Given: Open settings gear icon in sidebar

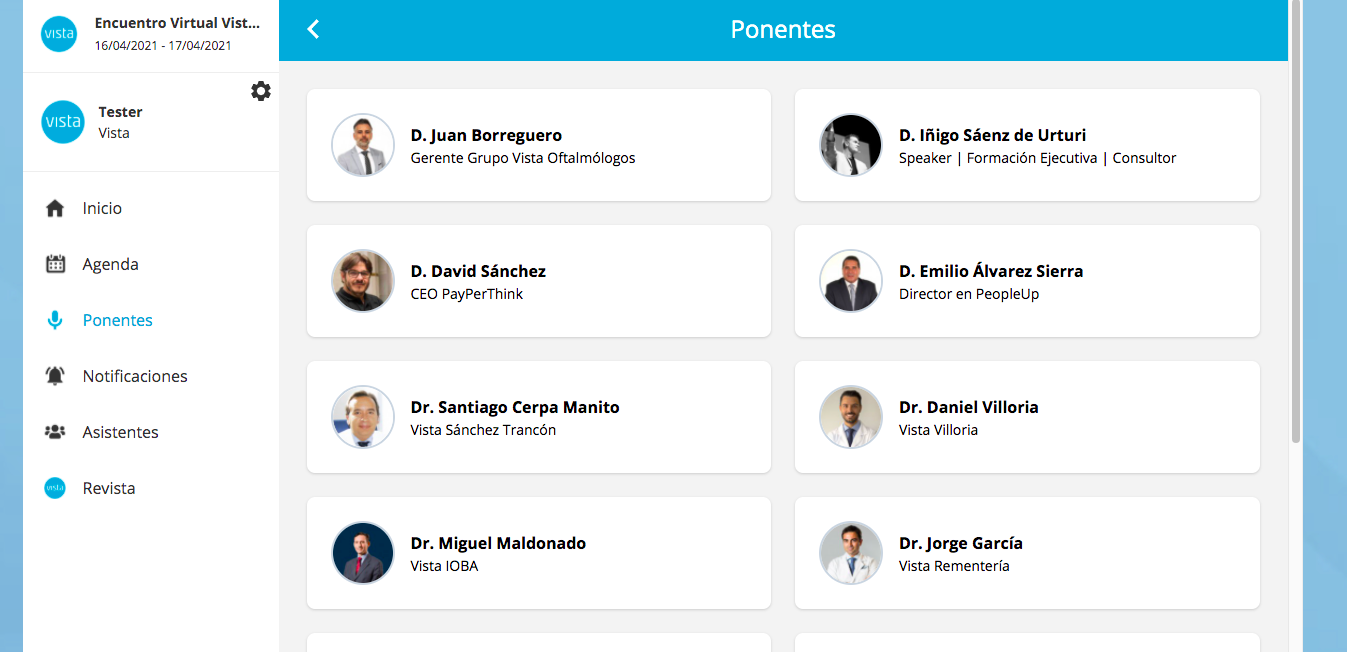Looking at the screenshot, I should pyautogui.click(x=261, y=91).
